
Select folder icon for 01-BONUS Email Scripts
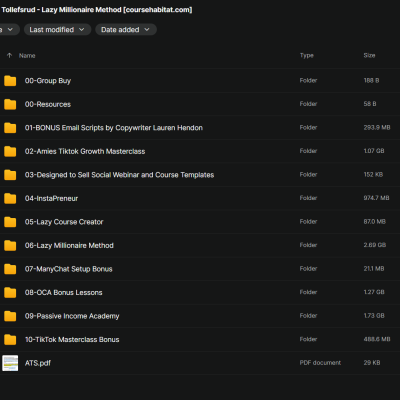point(10,128)
